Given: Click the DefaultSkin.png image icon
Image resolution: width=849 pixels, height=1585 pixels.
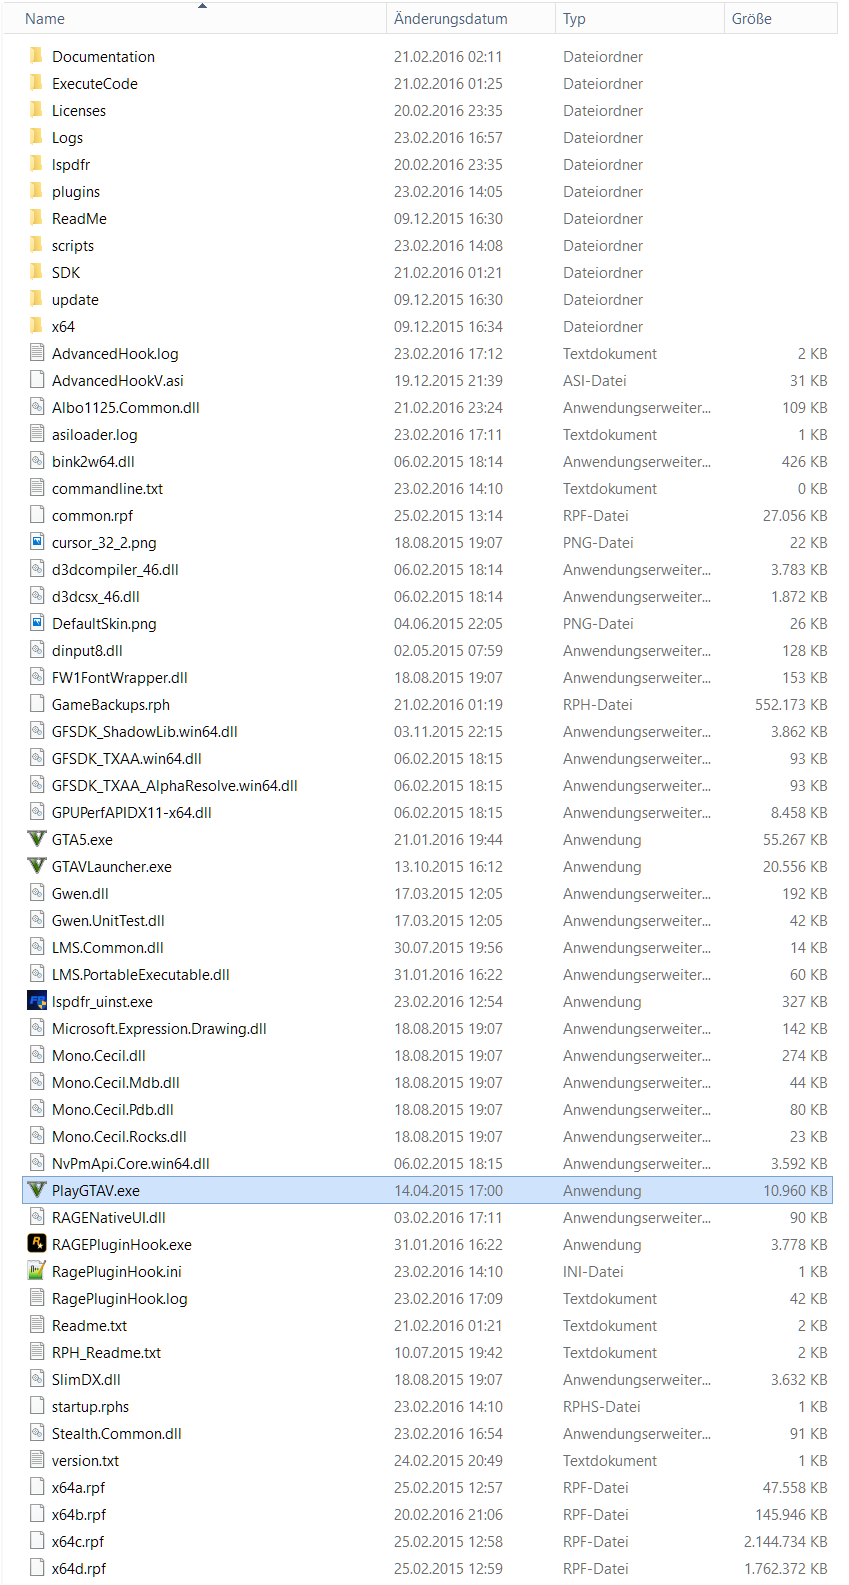Looking at the screenshot, I should (x=37, y=623).
